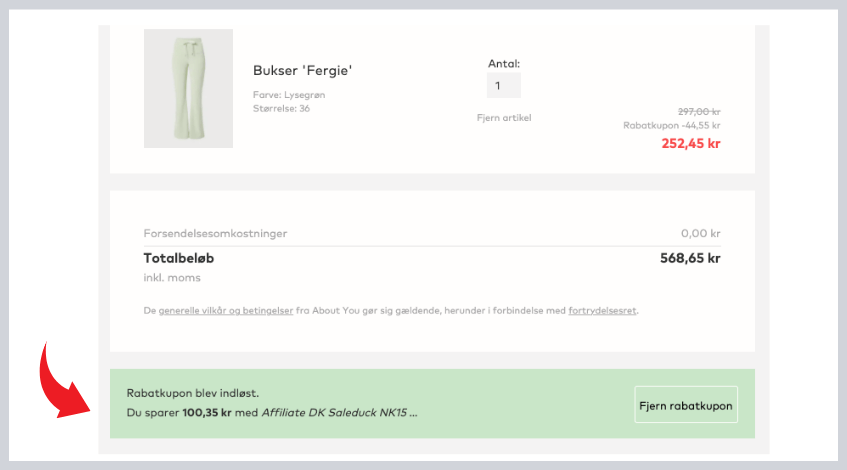This screenshot has width=847, height=470.
Task: Click the 'Forsendelsesomkostninger' label
Action: (x=215, y=233)
